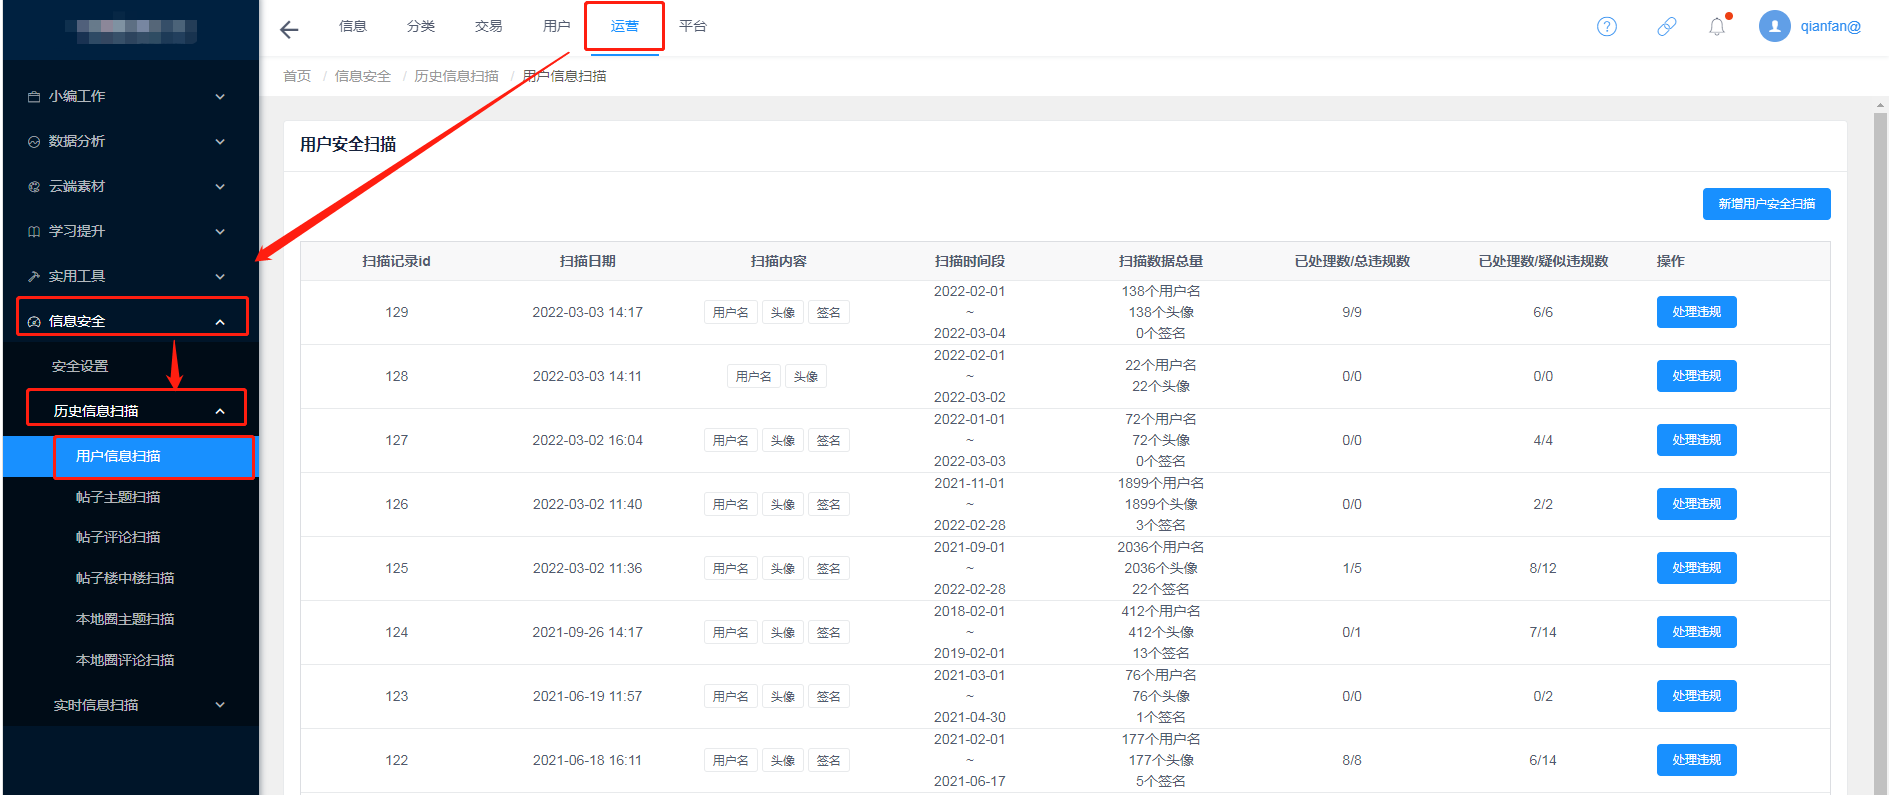
Task: Click the 1/5 processed count cell
Action: click(x=1352, y=568)
